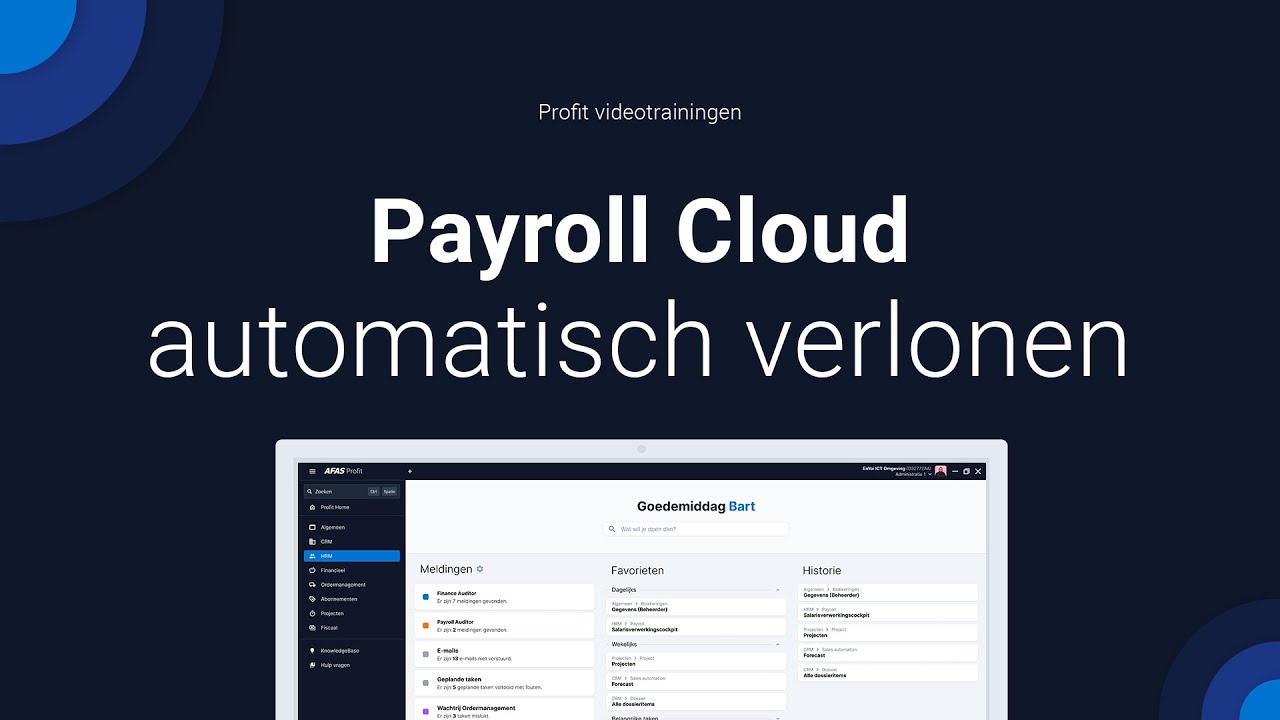
Task: Open Salarisverwerkingscockpit under Favorieten
Action: [x=697, y=627]
